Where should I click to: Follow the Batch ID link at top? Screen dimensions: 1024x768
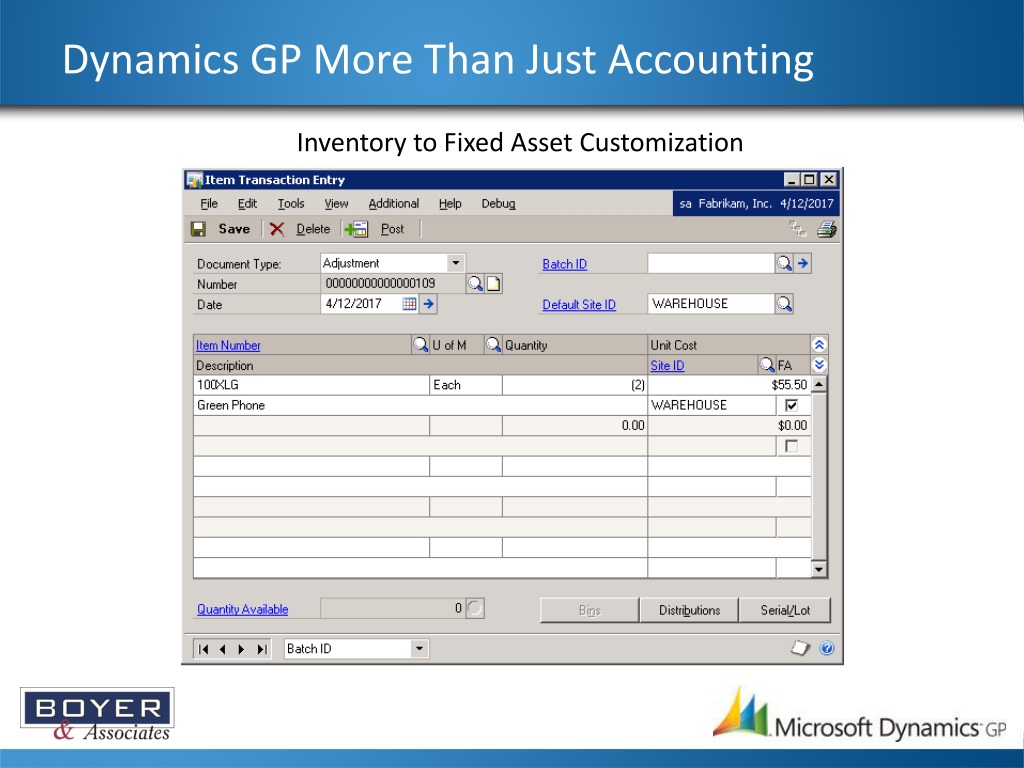pos(564,264)
